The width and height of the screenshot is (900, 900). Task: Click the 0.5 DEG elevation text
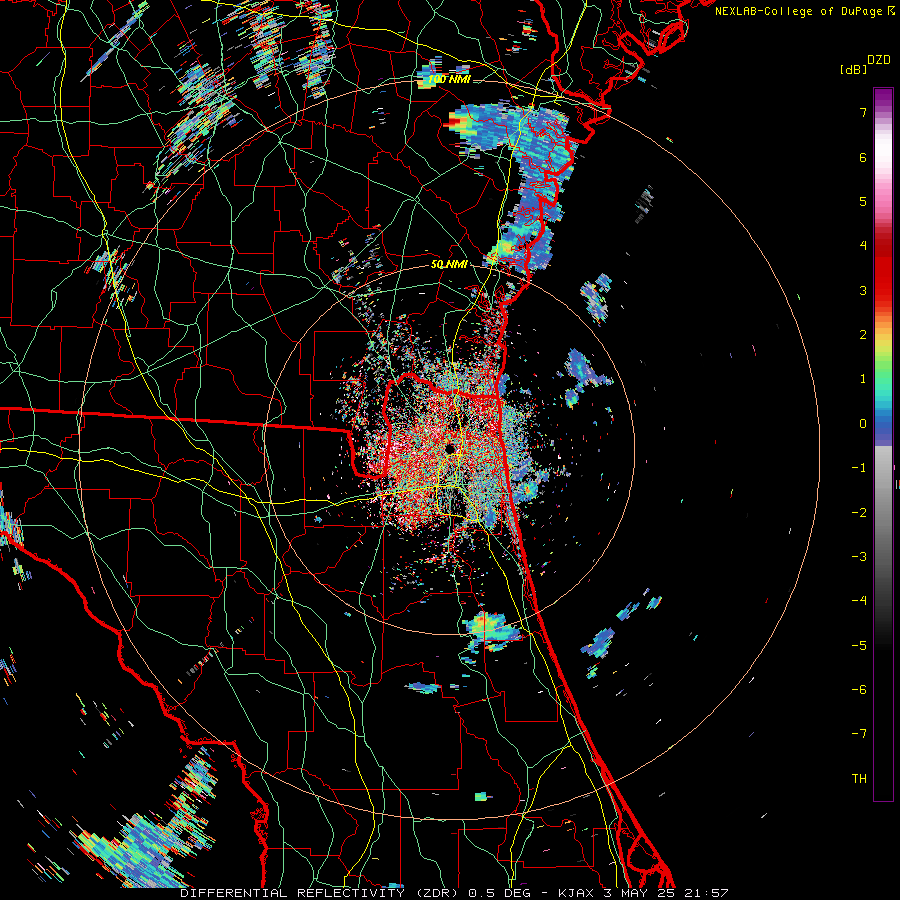tap(499, 893)
